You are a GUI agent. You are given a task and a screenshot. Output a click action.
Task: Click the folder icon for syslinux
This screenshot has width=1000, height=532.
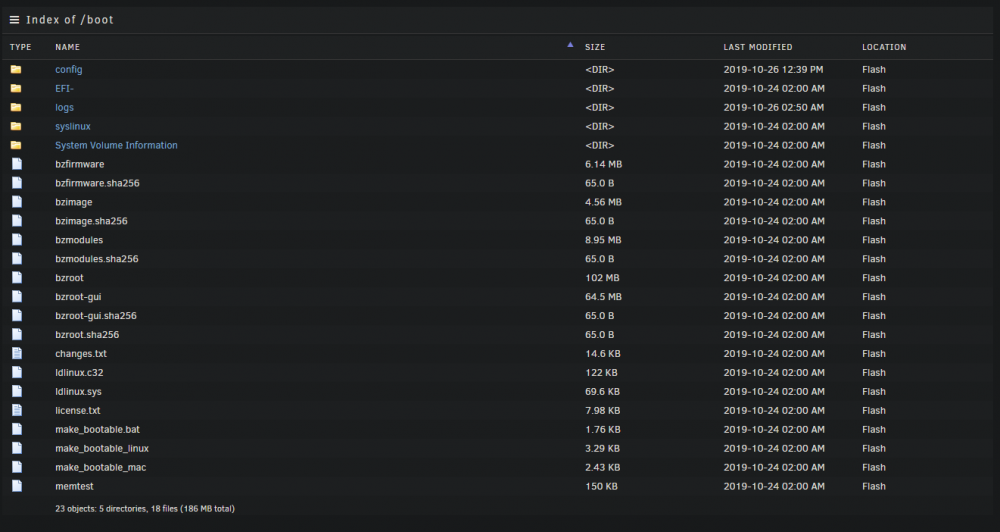[16, 126]
